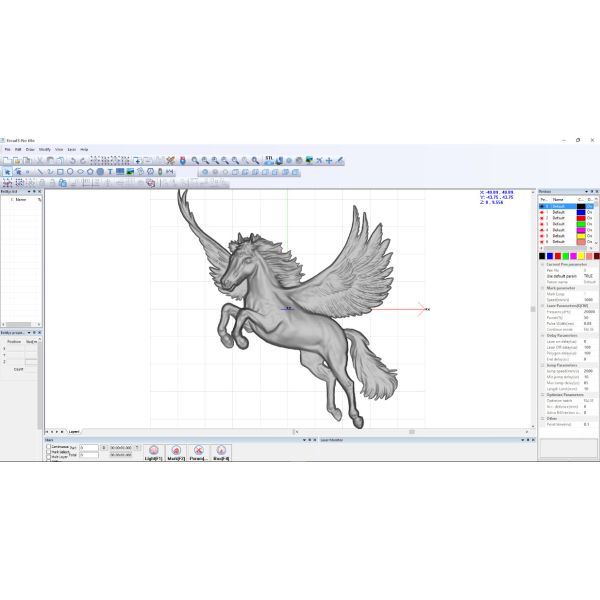Click the Param button in Mark panel
The width and height of the screenshot is (600, 600).
198,453
